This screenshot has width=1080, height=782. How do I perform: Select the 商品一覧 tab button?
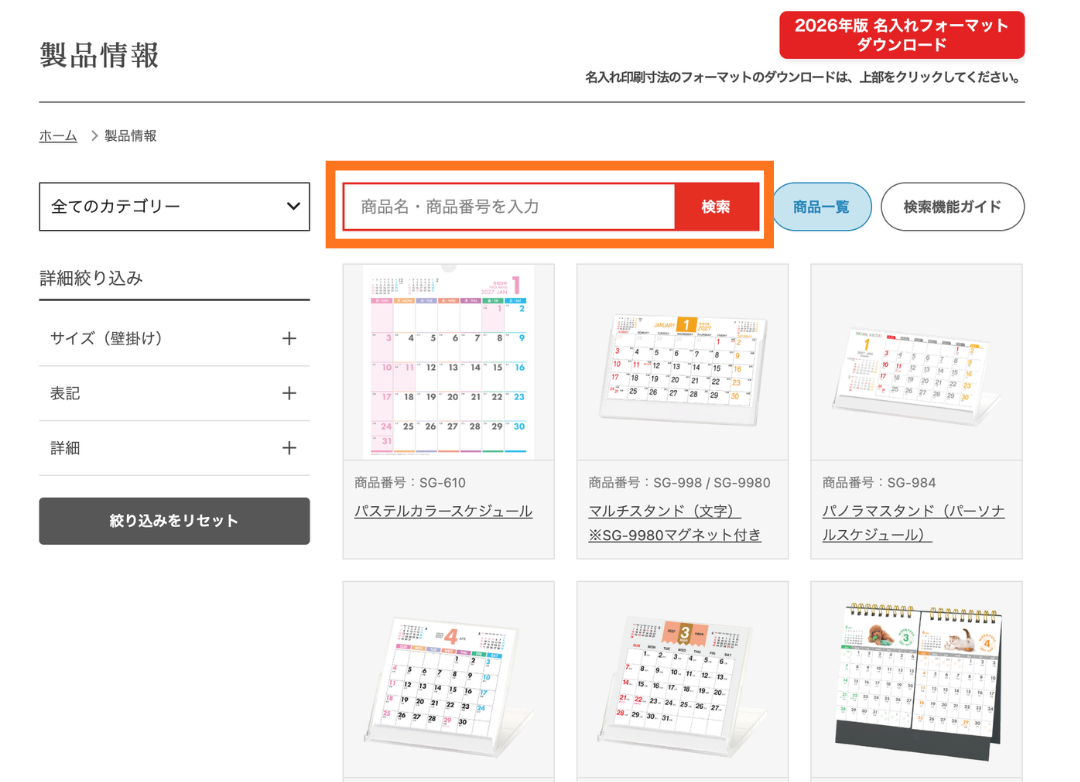click(821, 207)
